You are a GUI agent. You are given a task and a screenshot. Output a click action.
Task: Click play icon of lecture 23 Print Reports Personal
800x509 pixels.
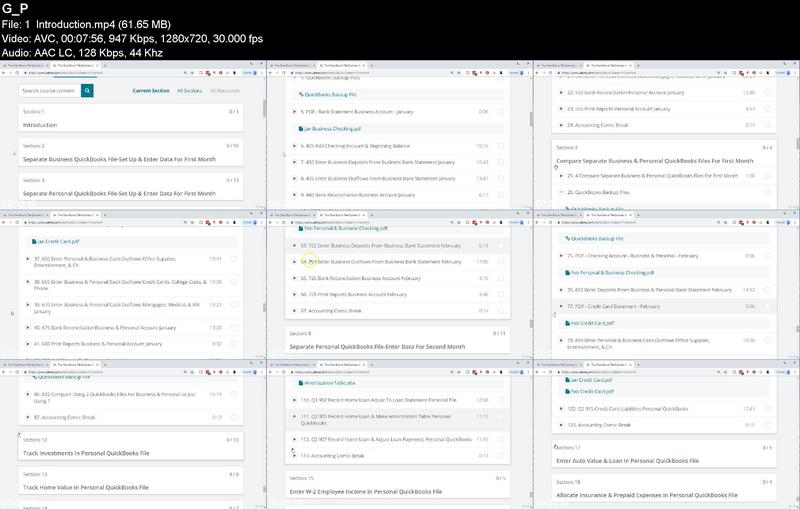coord(561,109)
